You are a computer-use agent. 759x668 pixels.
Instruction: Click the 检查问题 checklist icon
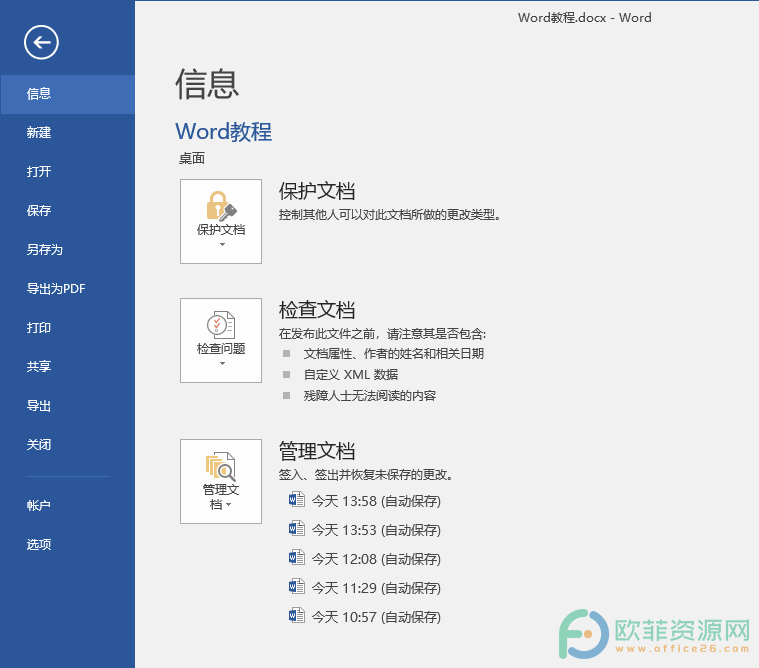tap(221, 325)
